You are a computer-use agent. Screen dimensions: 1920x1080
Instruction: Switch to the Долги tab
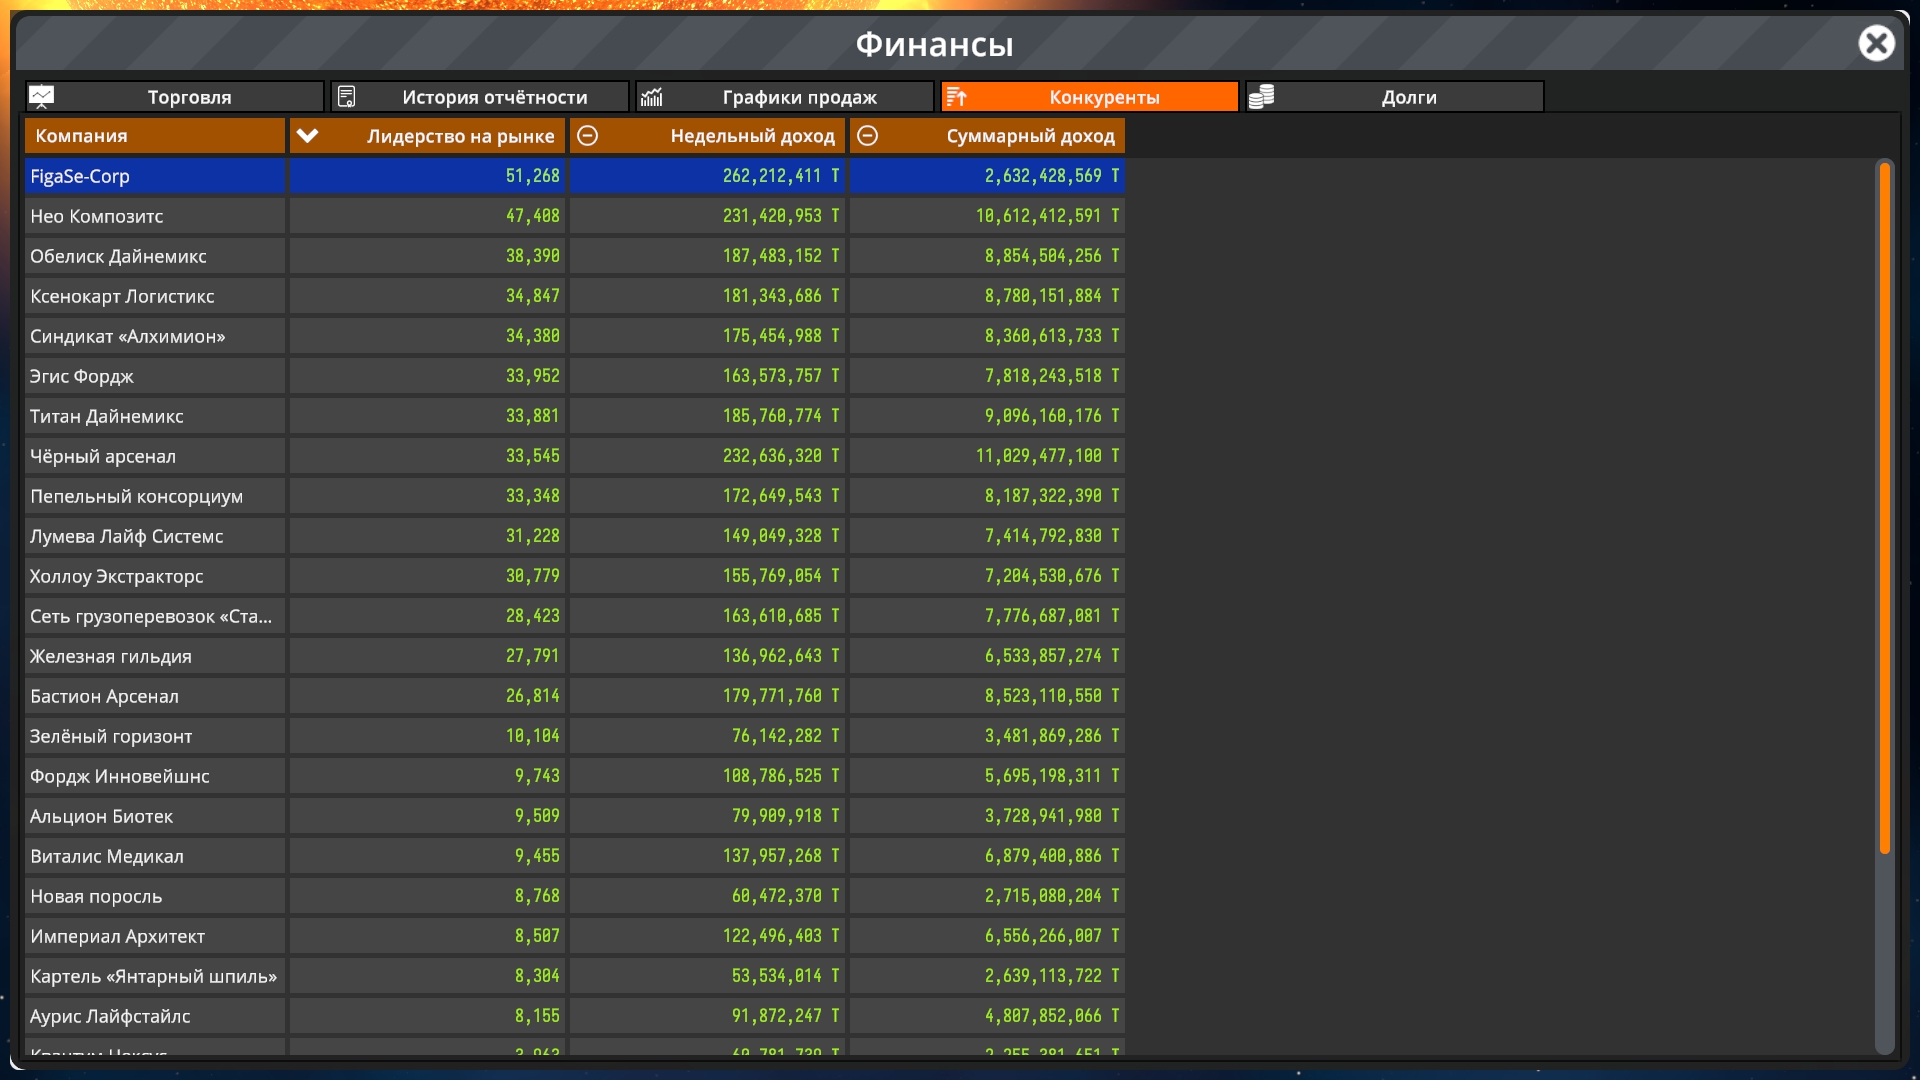[x=1408, y=97]
